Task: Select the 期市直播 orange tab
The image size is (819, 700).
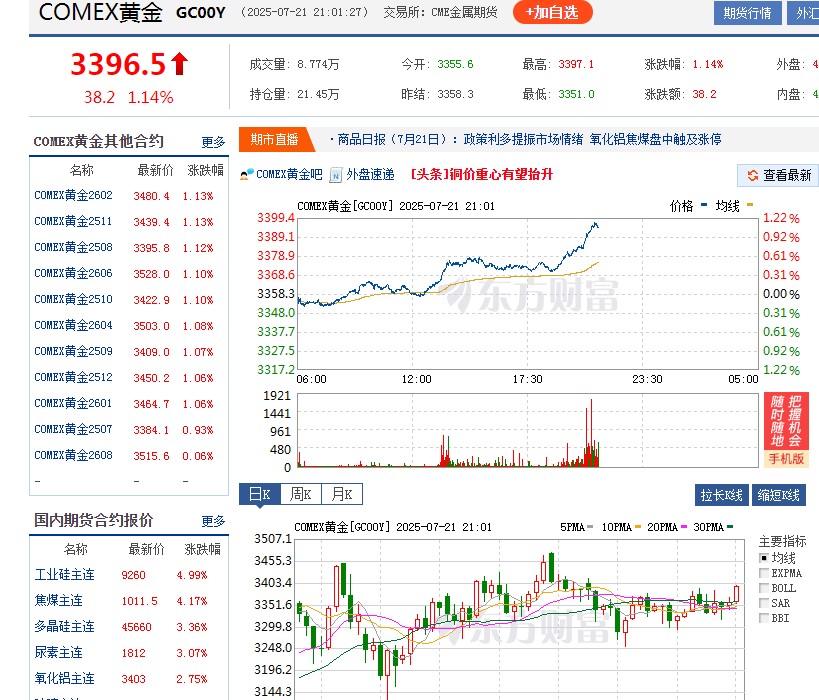Action: pyautogui.click(x=275, y=139)
